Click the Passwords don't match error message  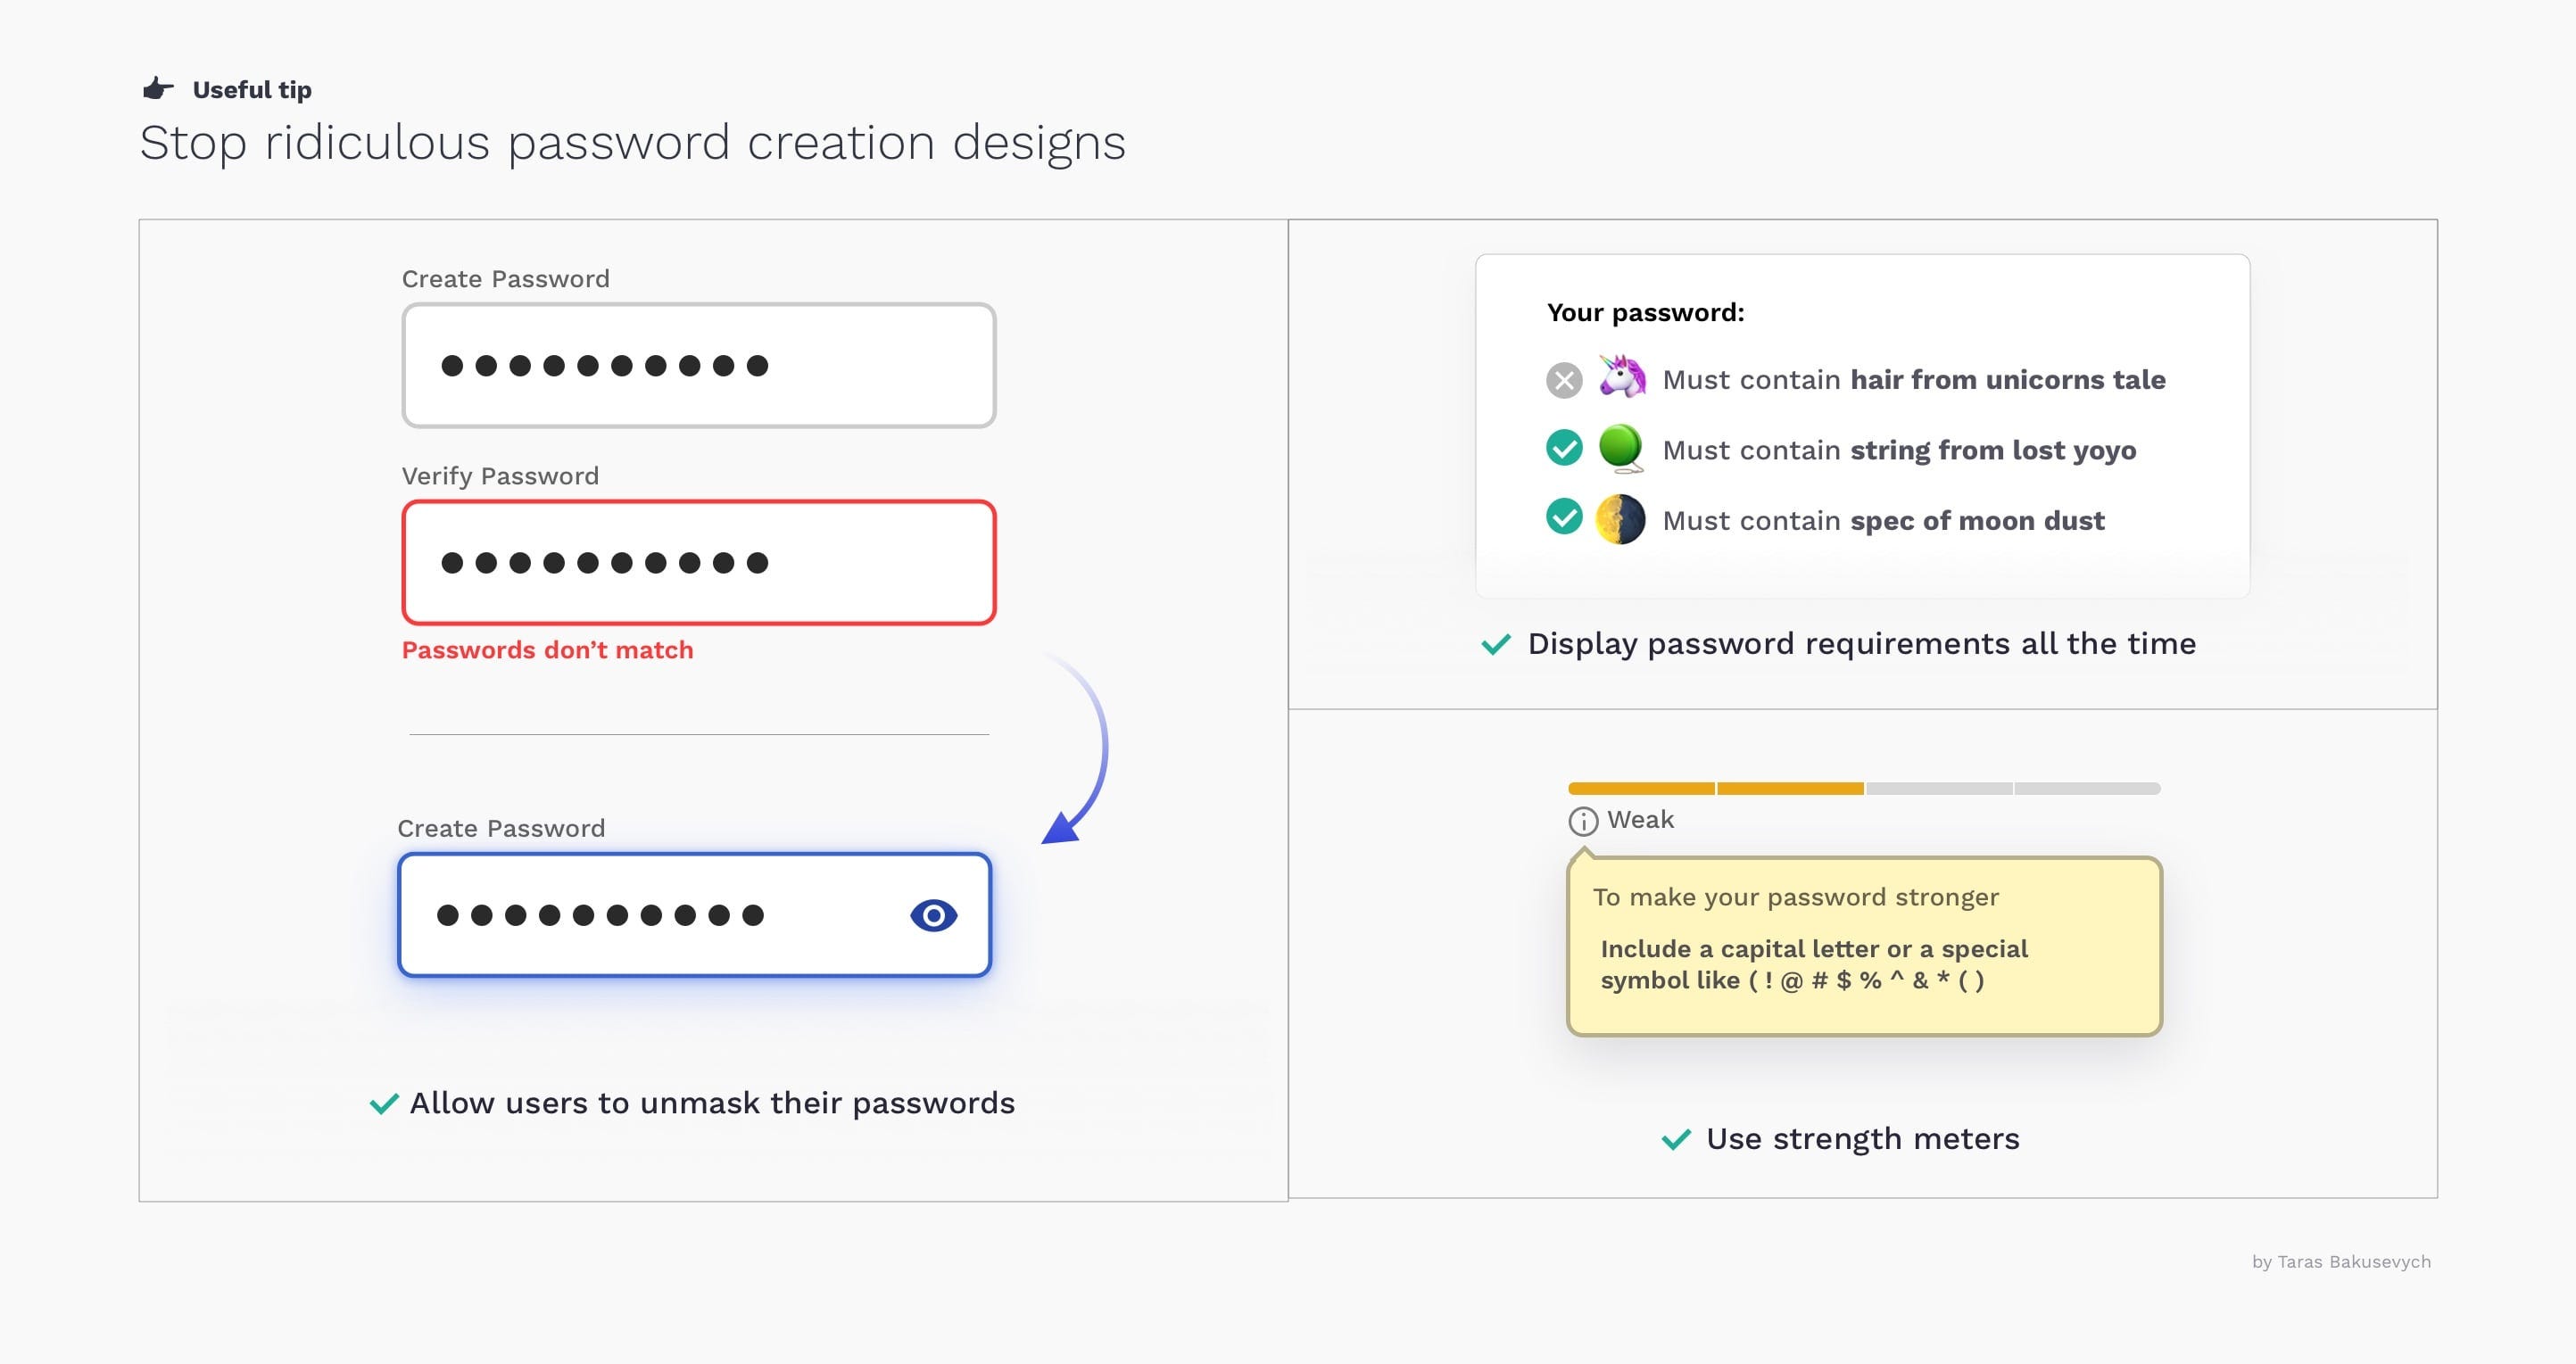(547, 649)
